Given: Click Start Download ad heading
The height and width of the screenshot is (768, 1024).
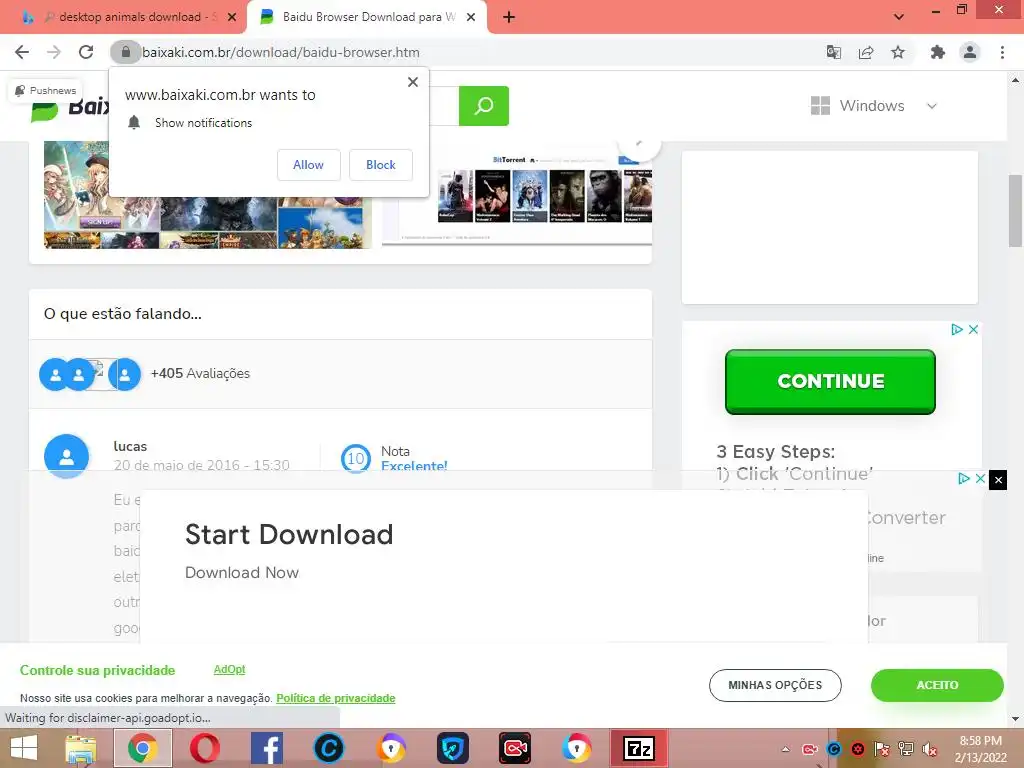Looking at the screenshot, I should pyautogui.click(x=289, y=534).
